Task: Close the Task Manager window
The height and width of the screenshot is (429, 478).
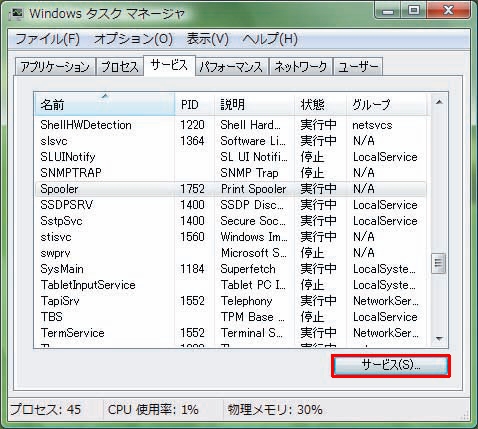Action: 449,11
